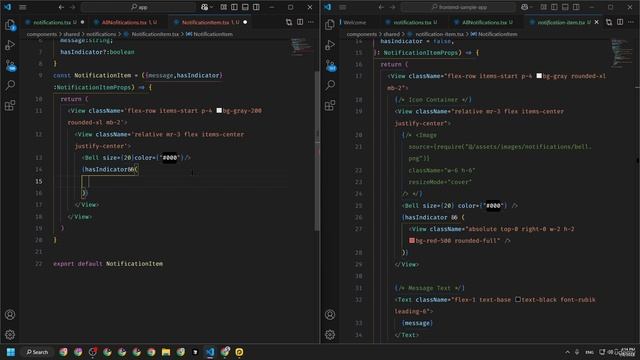Open Search view in left window
The width and height of the screenshot is (640, 360).
pos(10,85)
